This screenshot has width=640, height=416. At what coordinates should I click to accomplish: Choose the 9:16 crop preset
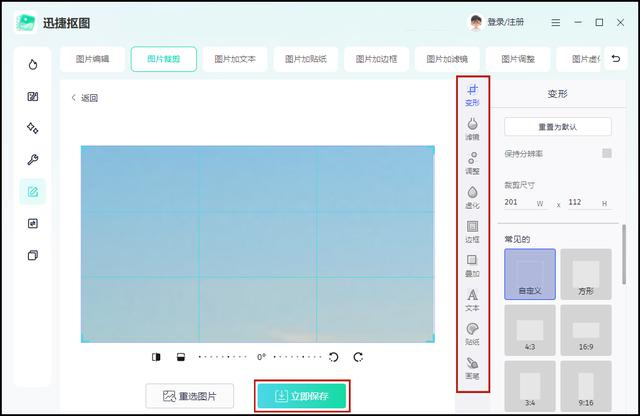[586, 386]
